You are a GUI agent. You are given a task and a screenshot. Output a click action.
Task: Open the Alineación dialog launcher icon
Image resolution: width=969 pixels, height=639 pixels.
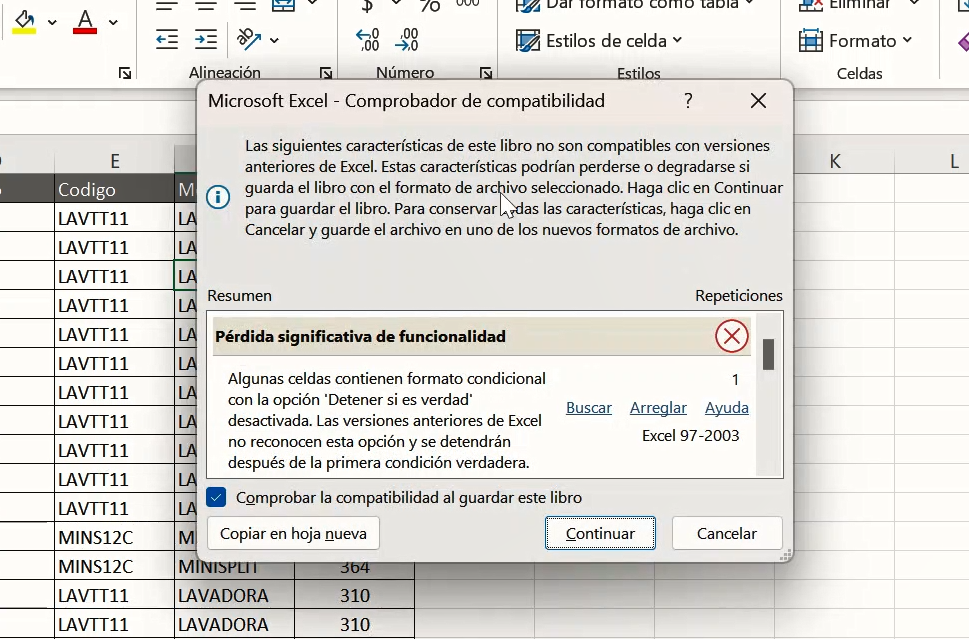(326, 72)
